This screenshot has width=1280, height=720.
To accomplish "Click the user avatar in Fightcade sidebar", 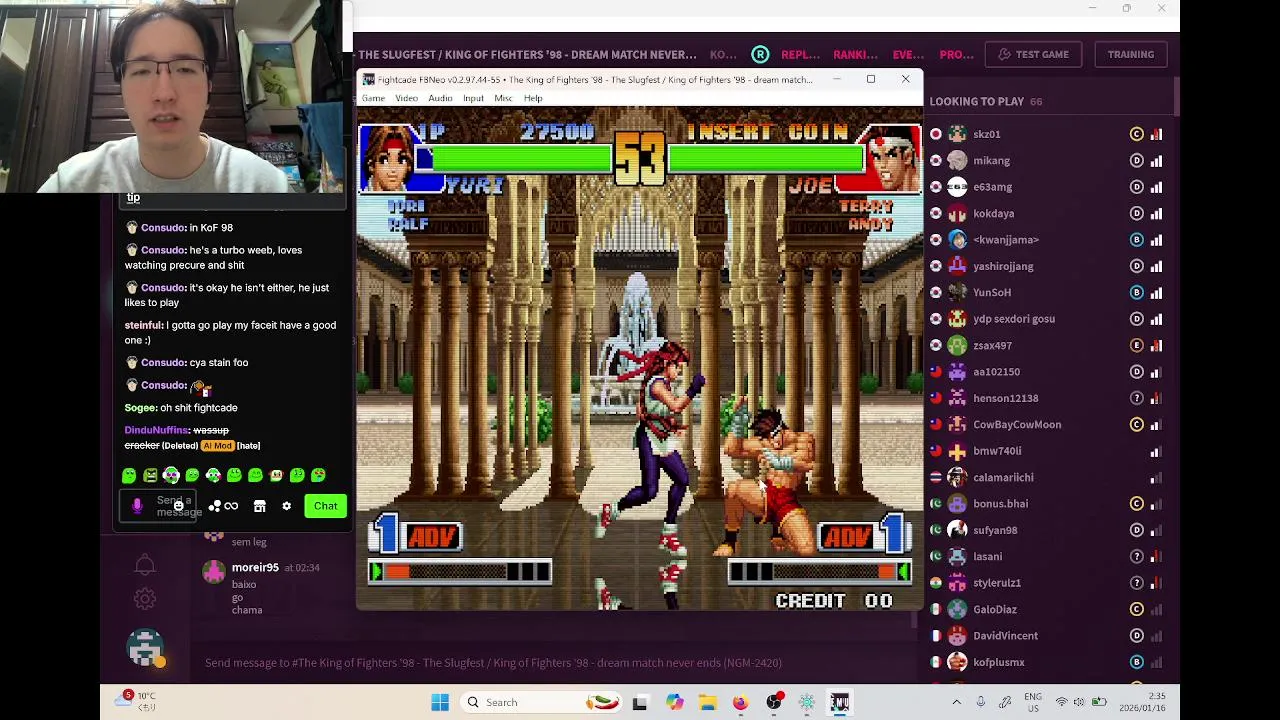I will (145, 648).
